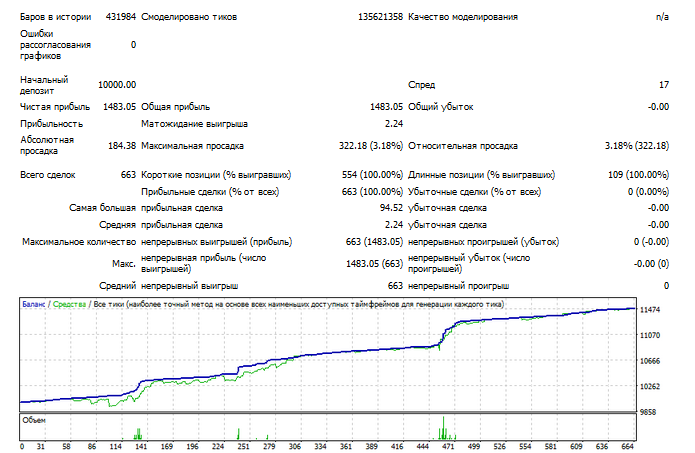This screenshot has height=453, width=695.
Task: Click the 9858 value on the chart axis
Action: pyautogui.click(x=648, y=412)
